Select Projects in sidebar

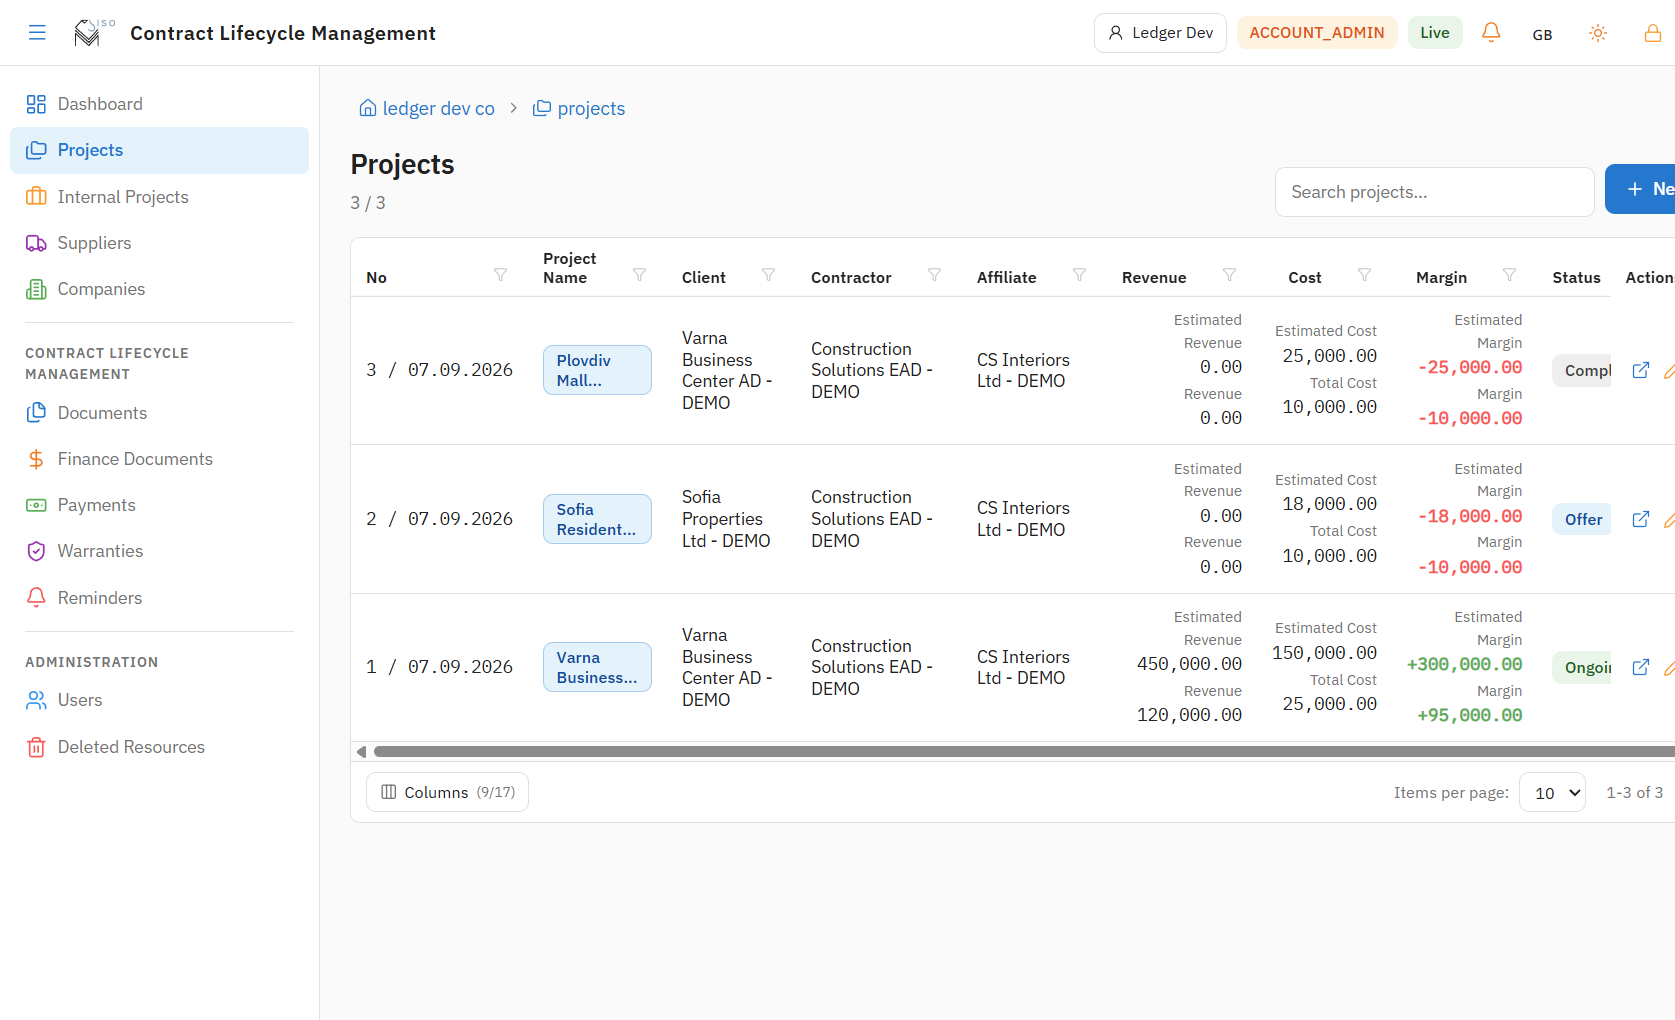click(159, 150)
